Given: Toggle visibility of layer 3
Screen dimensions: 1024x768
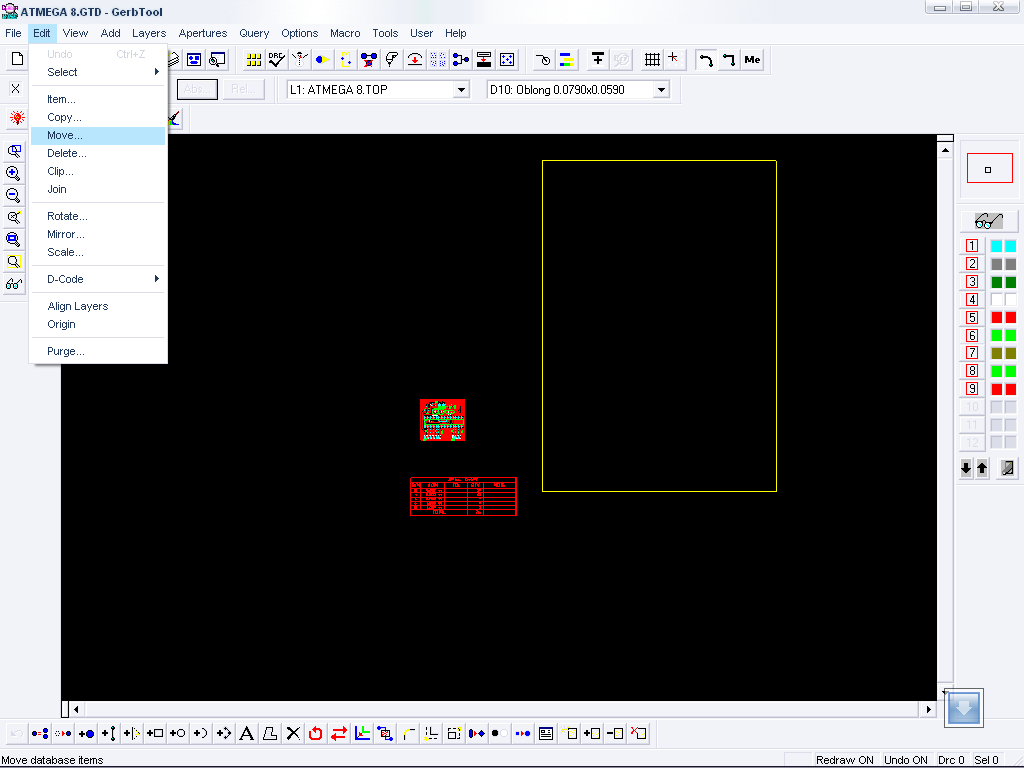Looking at the screenshot, I should tap(972, 281).
